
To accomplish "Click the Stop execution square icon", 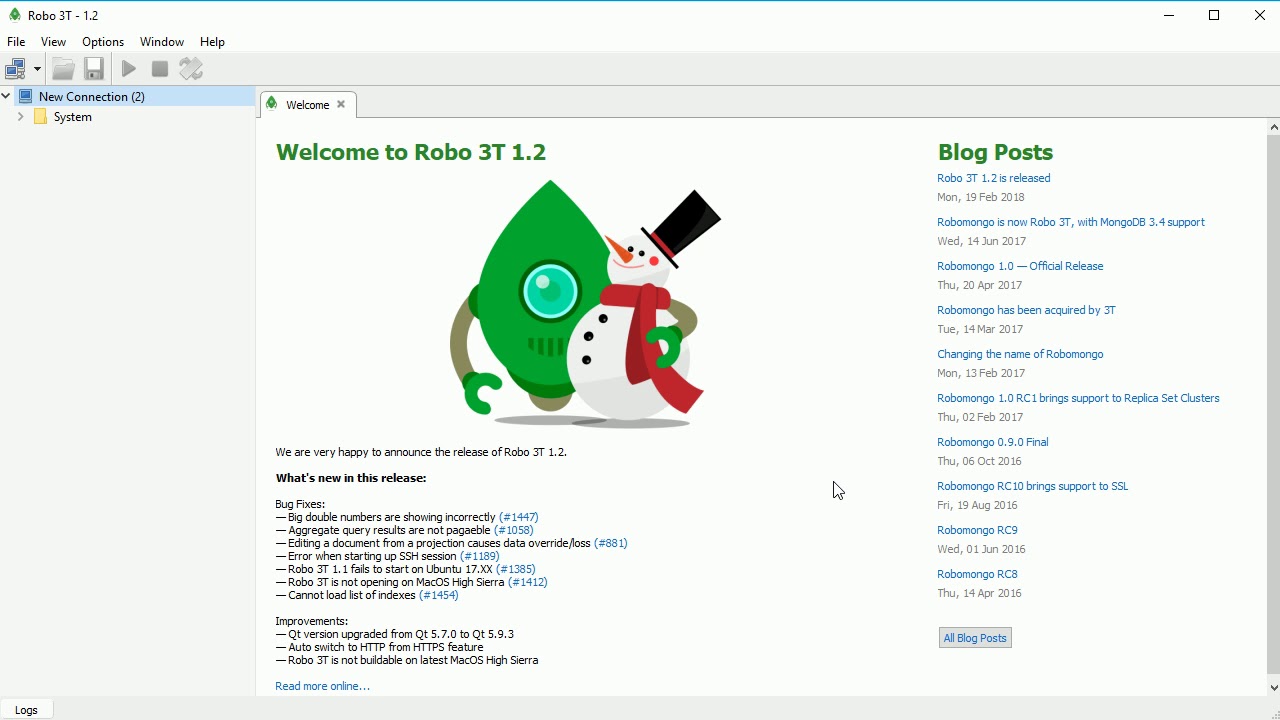I will (x=160, y=69).
